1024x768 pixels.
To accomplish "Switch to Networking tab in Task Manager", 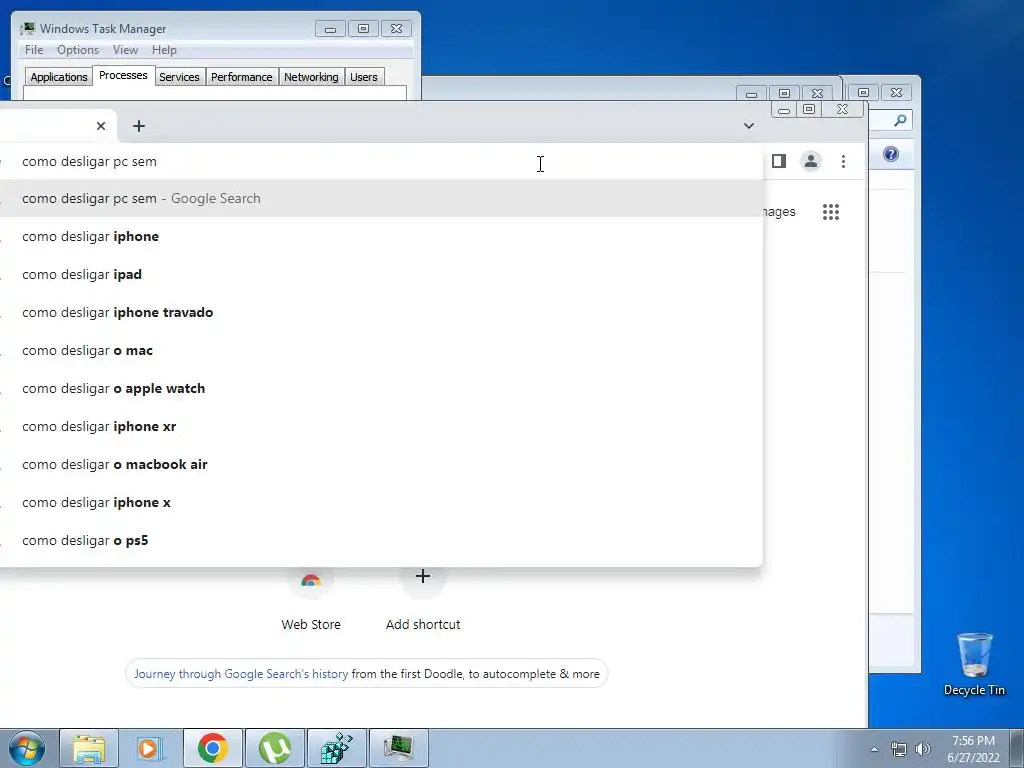I will [x=311, y=77].
